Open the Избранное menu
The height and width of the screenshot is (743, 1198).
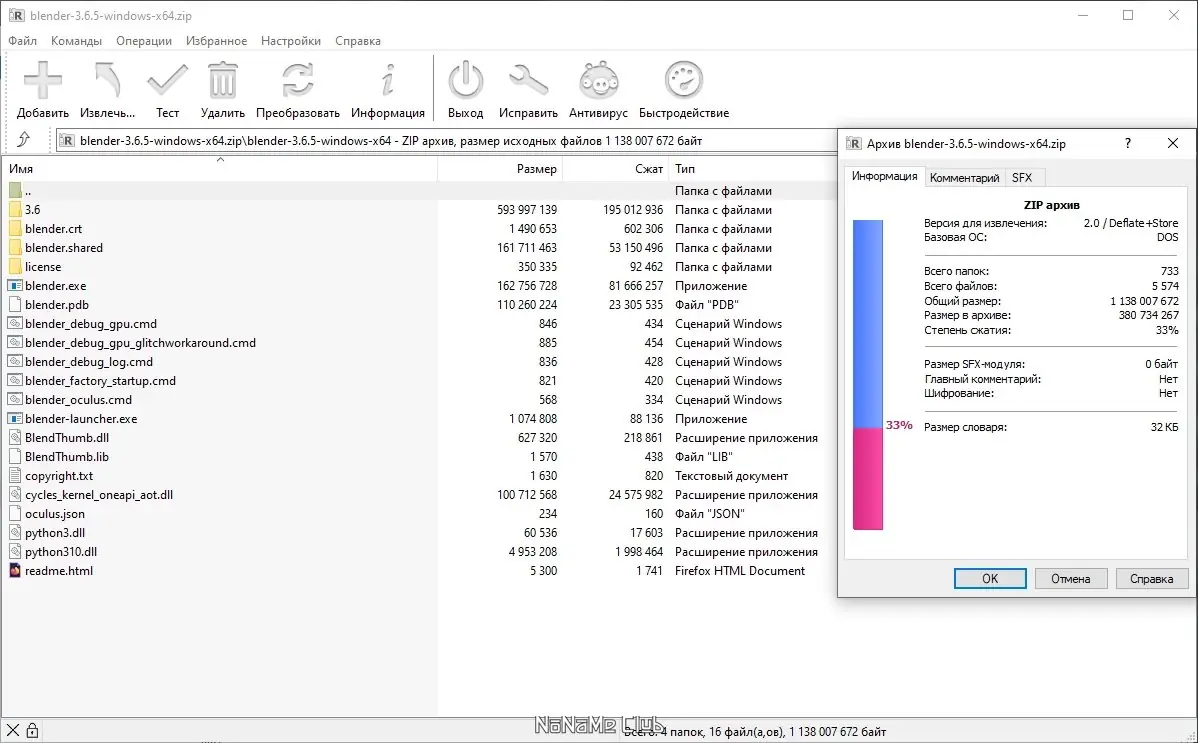tap(216, 41)
